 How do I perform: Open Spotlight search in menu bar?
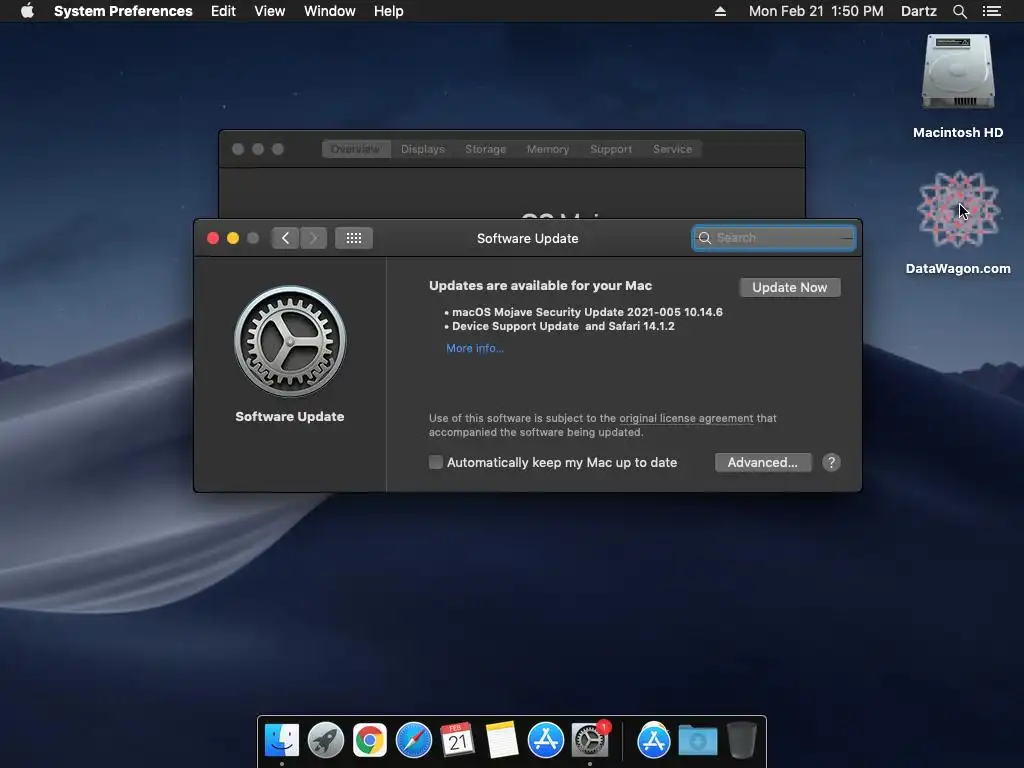click(x=959, y=11)
